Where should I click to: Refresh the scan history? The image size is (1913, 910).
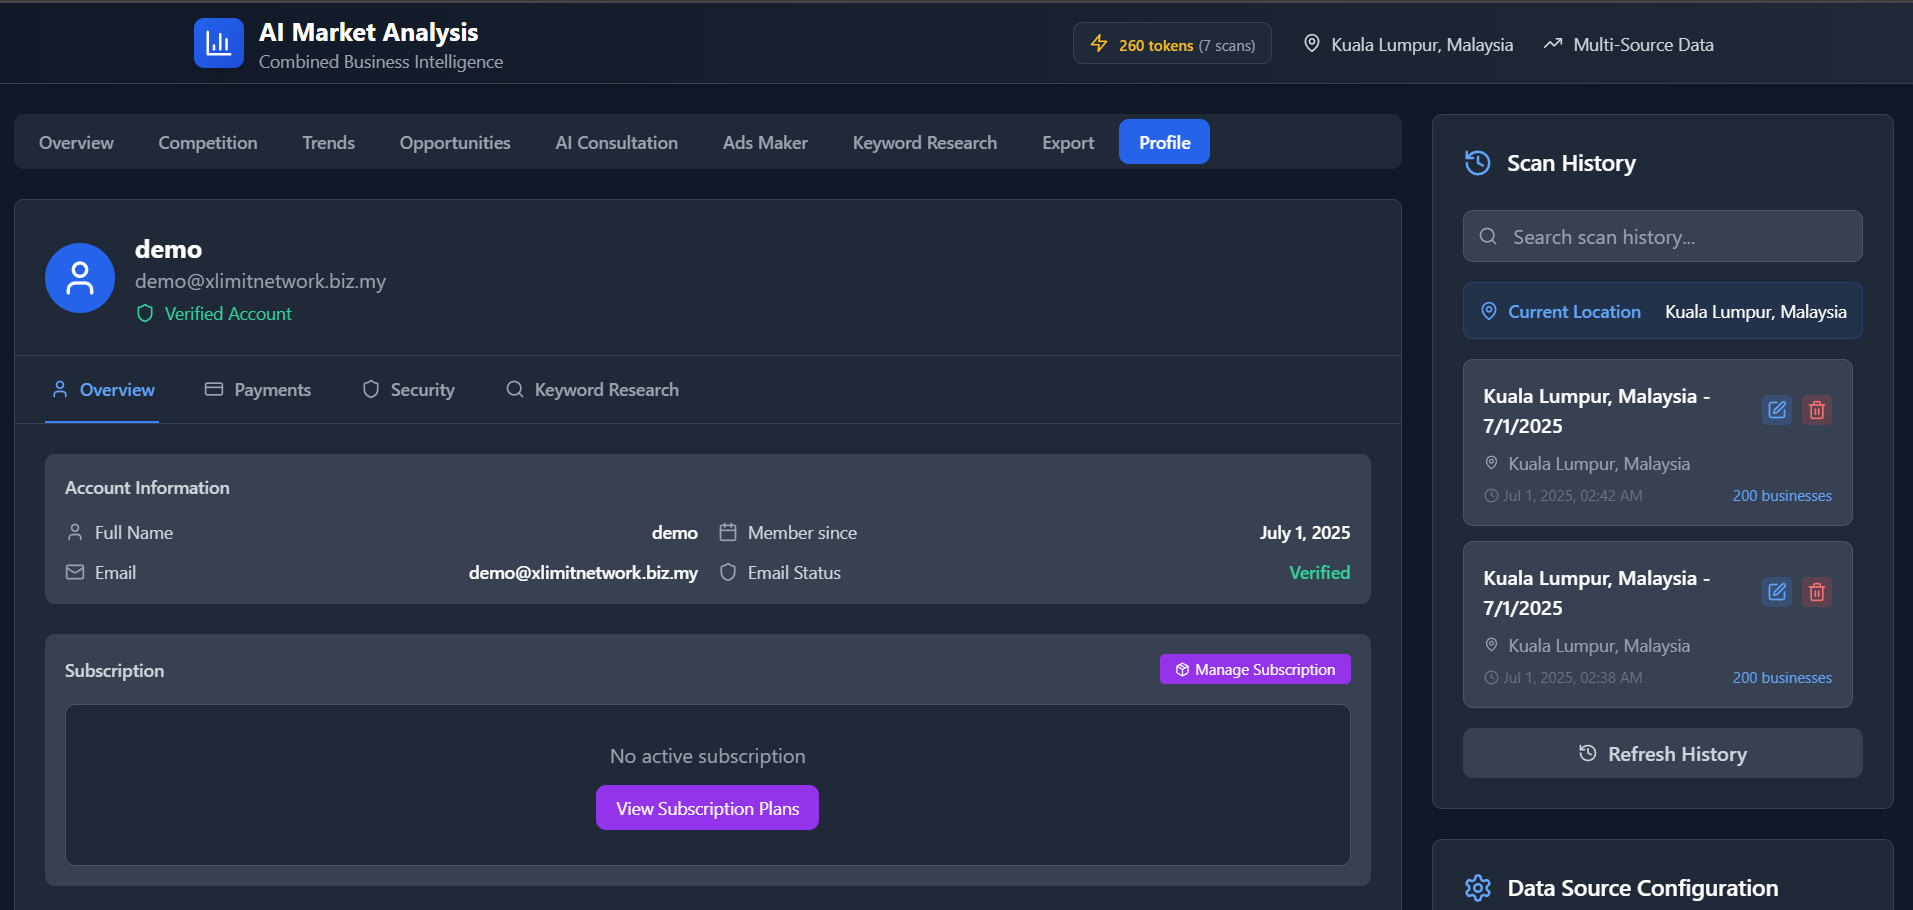point(1662,753)
